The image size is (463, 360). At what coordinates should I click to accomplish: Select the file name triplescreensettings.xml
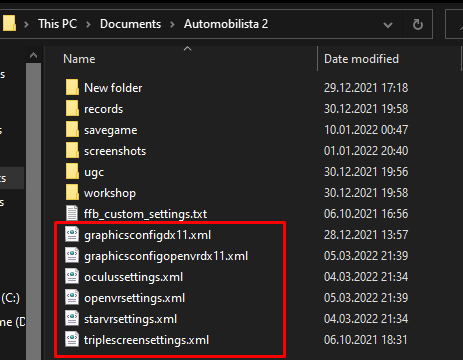pyautogui.click(x=146, y=340)
